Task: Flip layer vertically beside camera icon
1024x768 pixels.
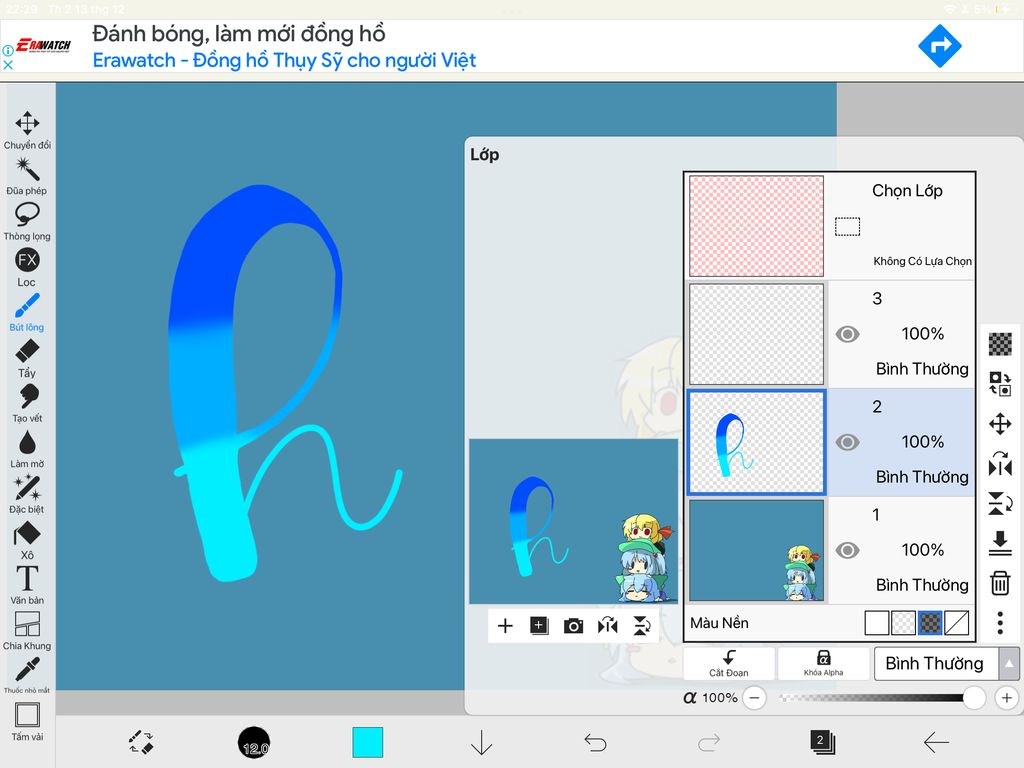Action: 642,626
